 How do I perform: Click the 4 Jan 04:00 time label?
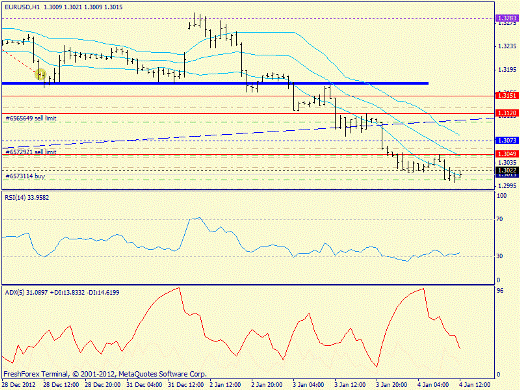click(434, 385)
